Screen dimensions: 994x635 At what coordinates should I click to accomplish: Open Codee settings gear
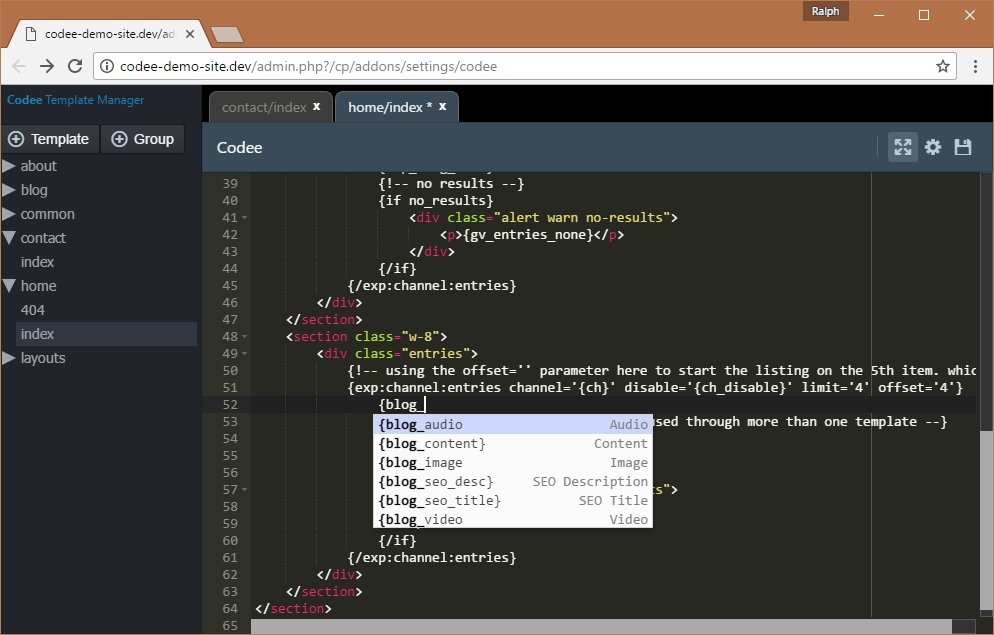pos(933,148)
